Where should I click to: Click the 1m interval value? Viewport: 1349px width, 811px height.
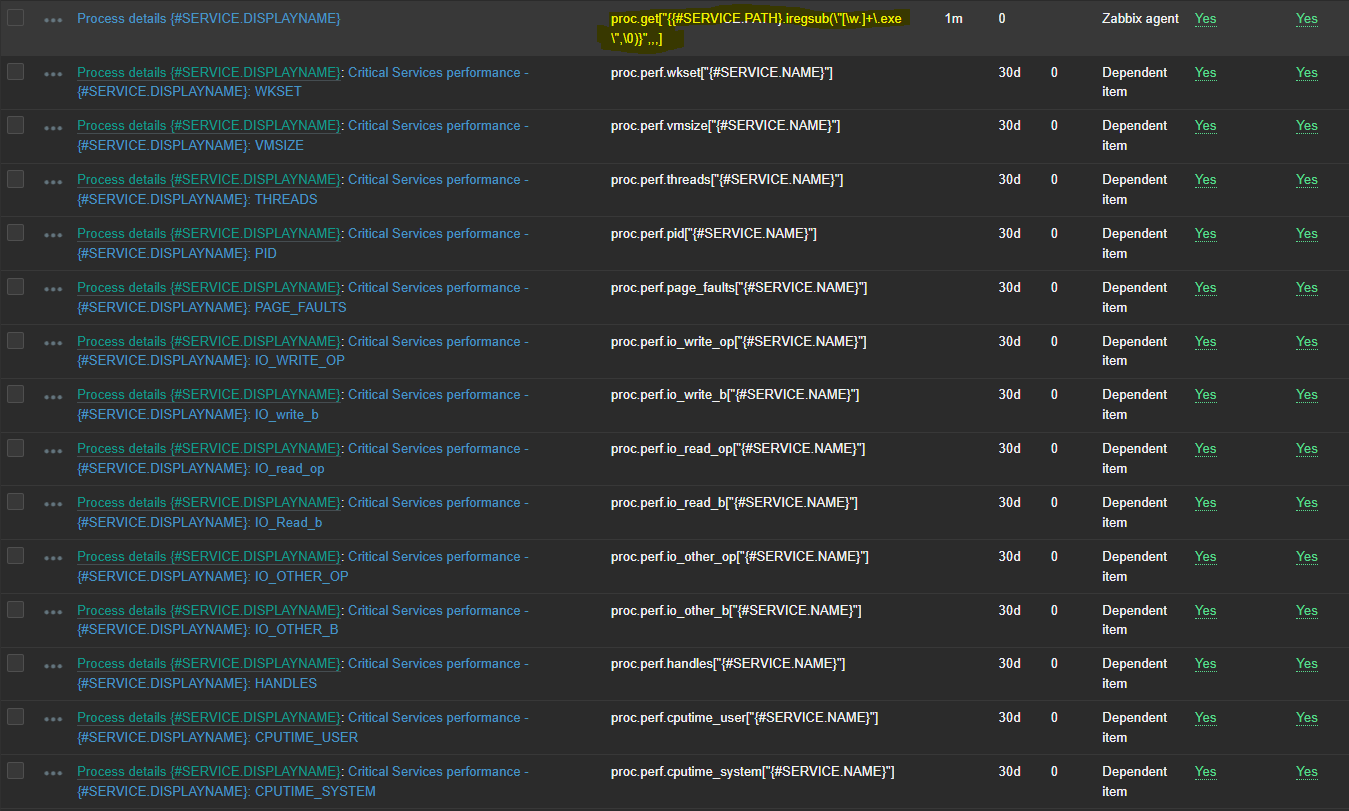954,19
